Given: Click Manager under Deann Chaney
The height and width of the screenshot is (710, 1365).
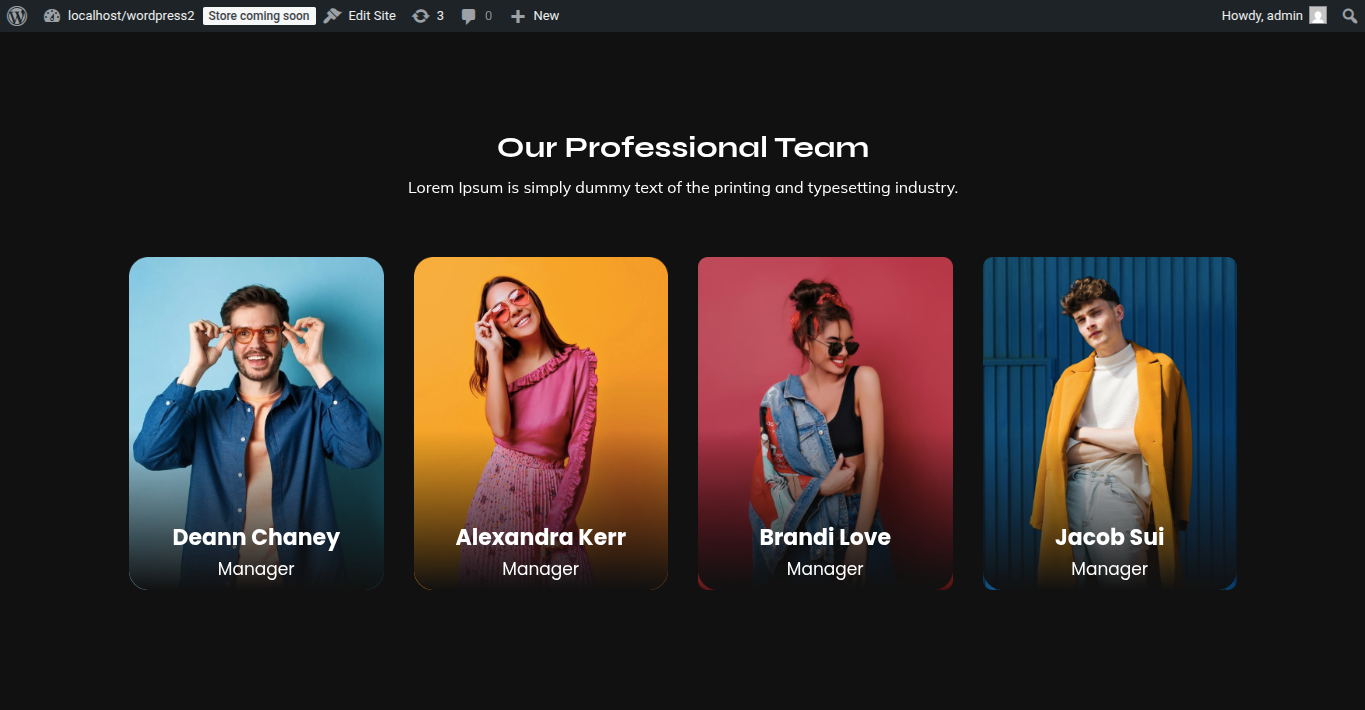Looking at the screenshot, I should pyautogui.click(x=256, y=569).
